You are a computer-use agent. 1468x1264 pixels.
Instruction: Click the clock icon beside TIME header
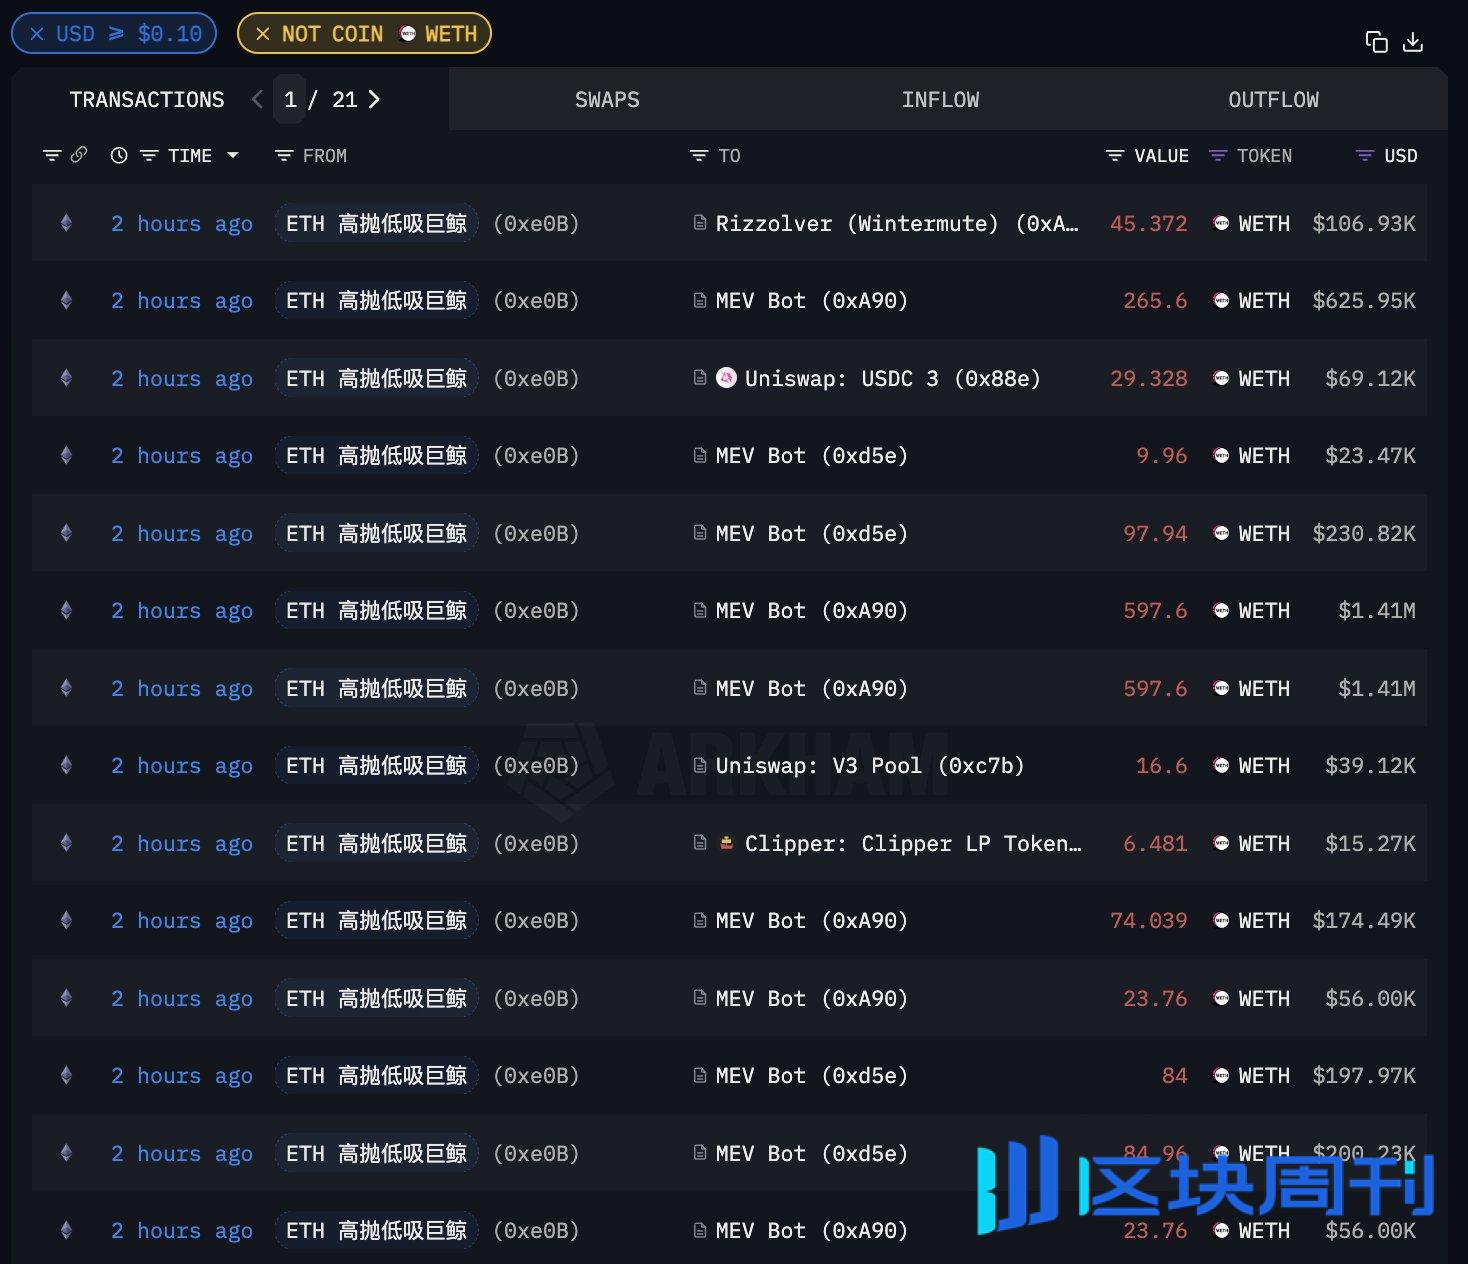(x=119, y=156)
